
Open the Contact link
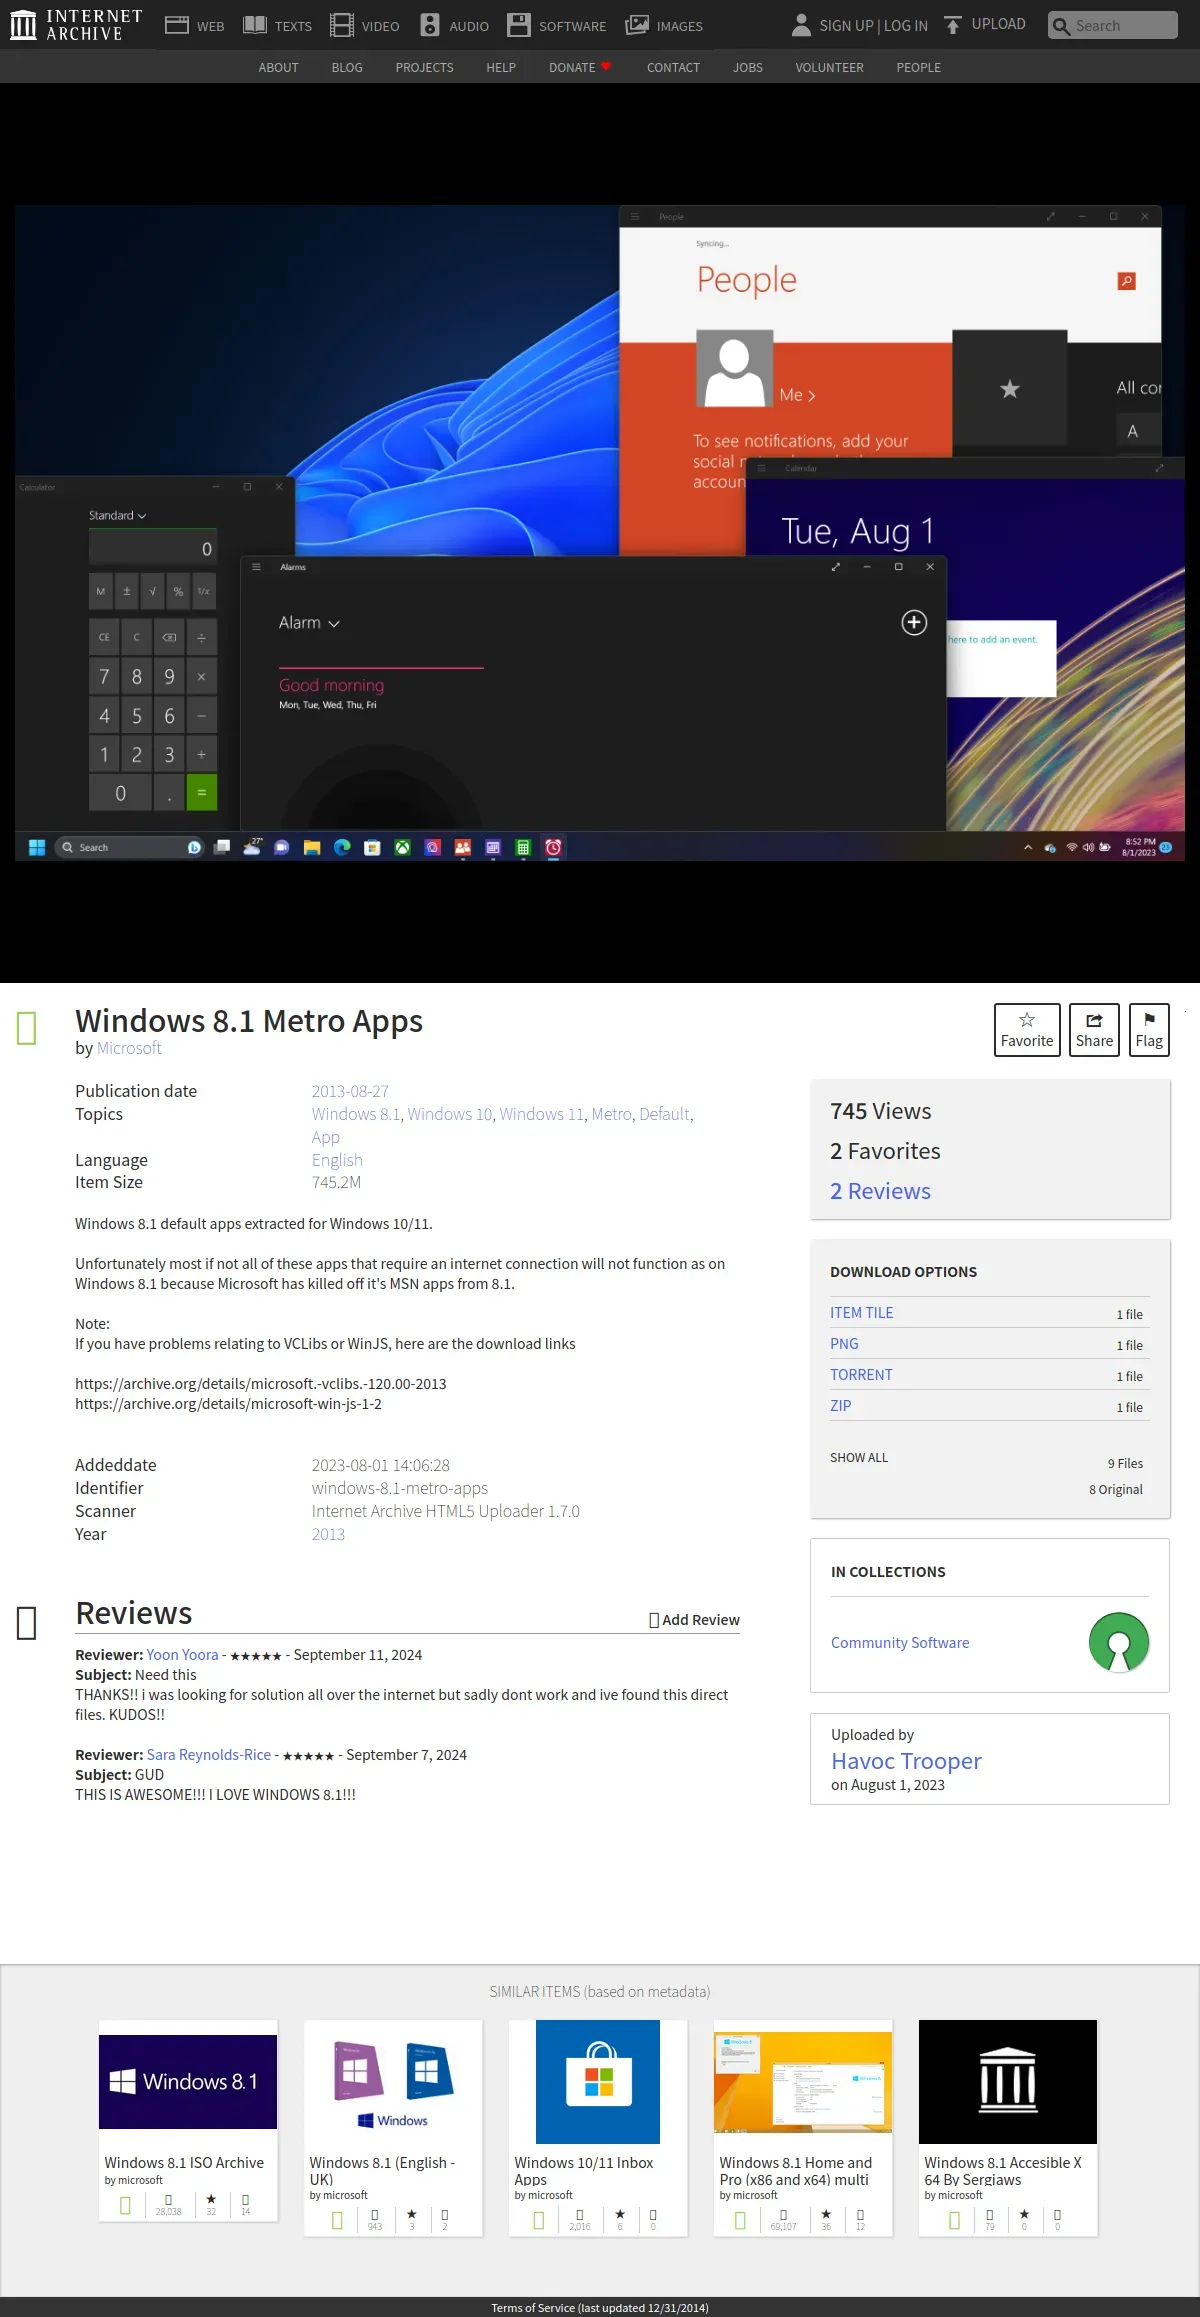[x=673, y=68]
